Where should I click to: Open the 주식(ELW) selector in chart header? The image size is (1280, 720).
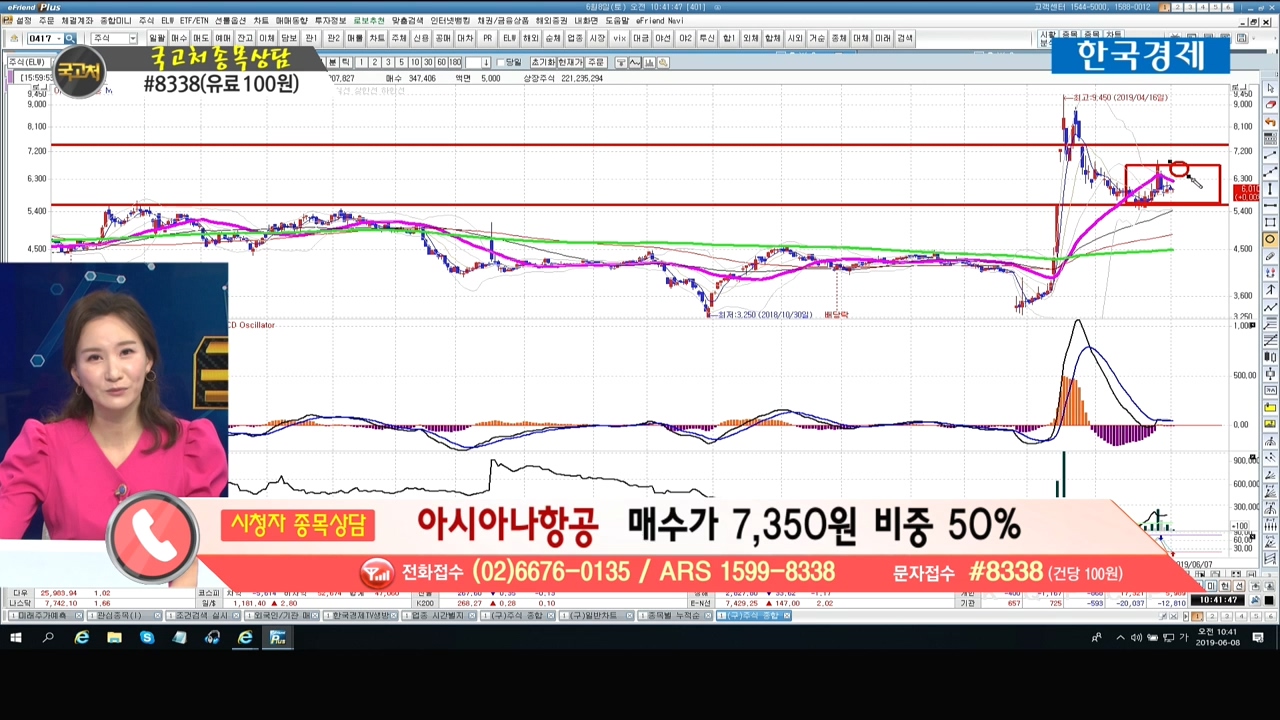[x=28, y=63]
